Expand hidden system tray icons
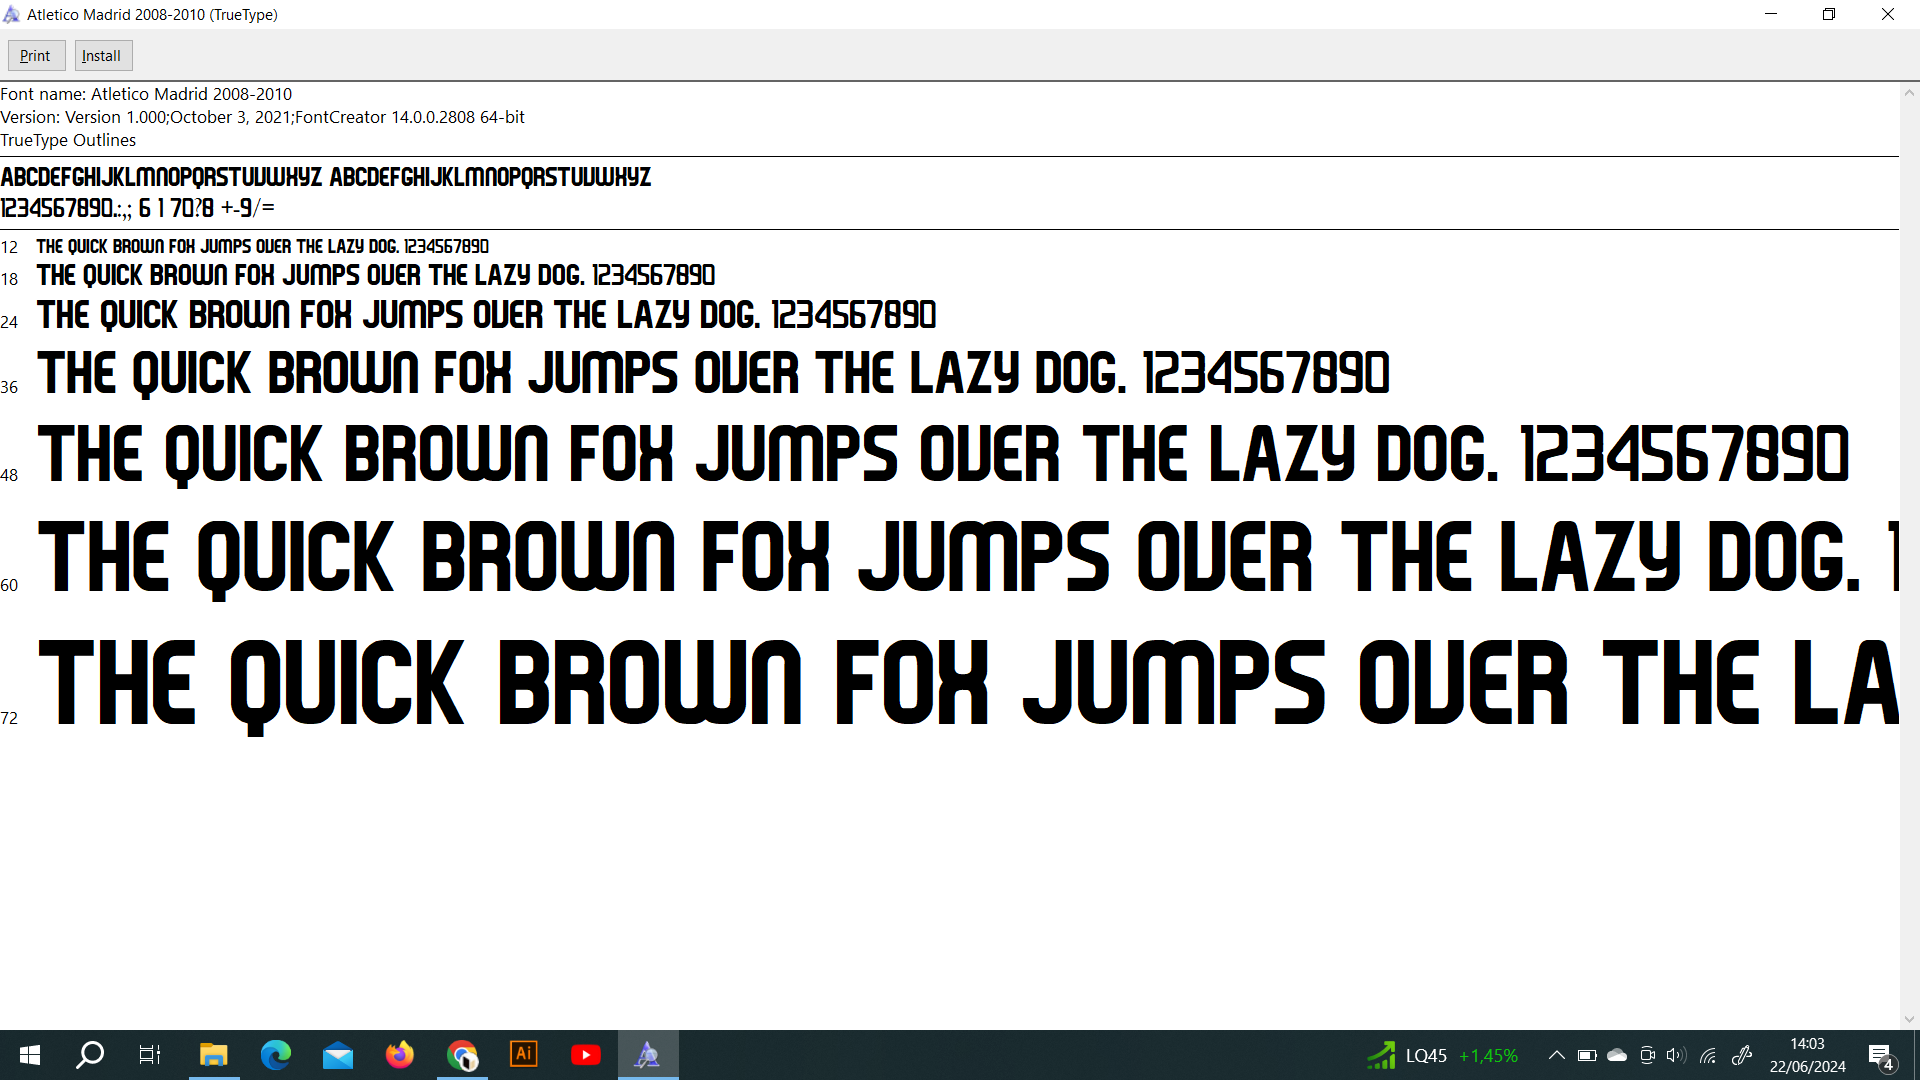 click(1556, 1055)
